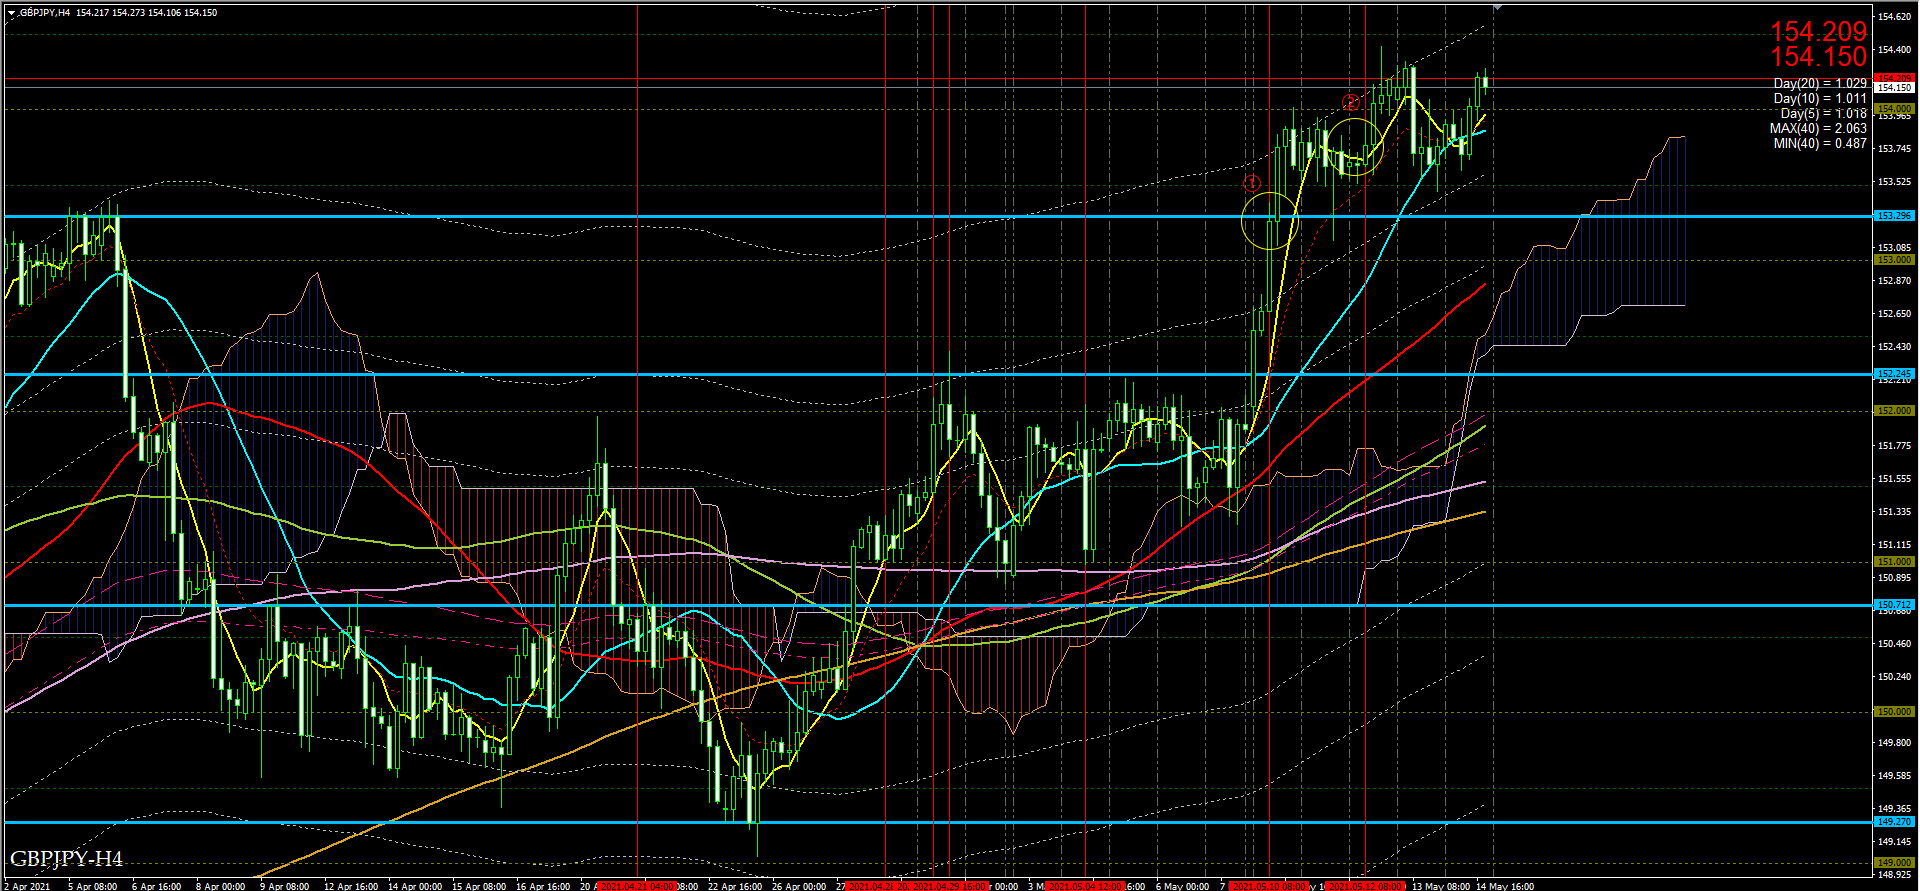Click the 22 Apr 16:00 time axis label
The height and width of the screenshot is (891, 1920).
tap(735, 886)
